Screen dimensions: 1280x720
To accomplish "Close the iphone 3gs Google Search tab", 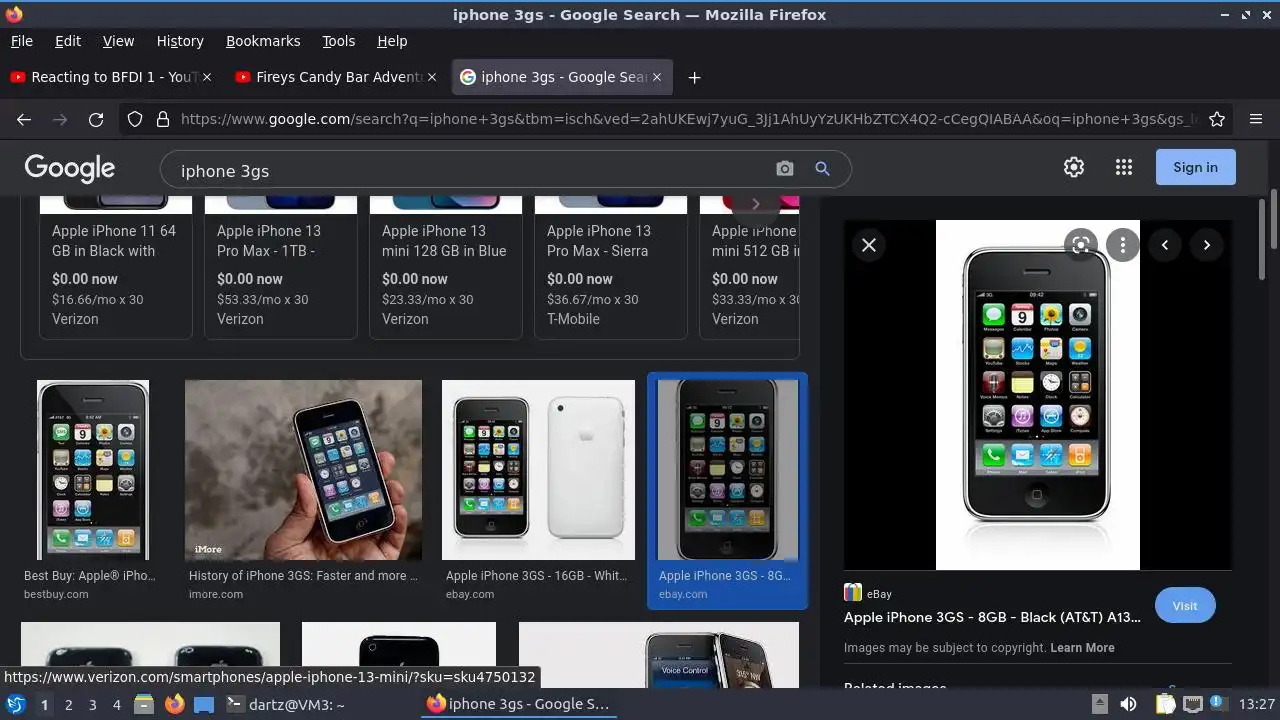I will pyautogui.click(x=656, y=77).
